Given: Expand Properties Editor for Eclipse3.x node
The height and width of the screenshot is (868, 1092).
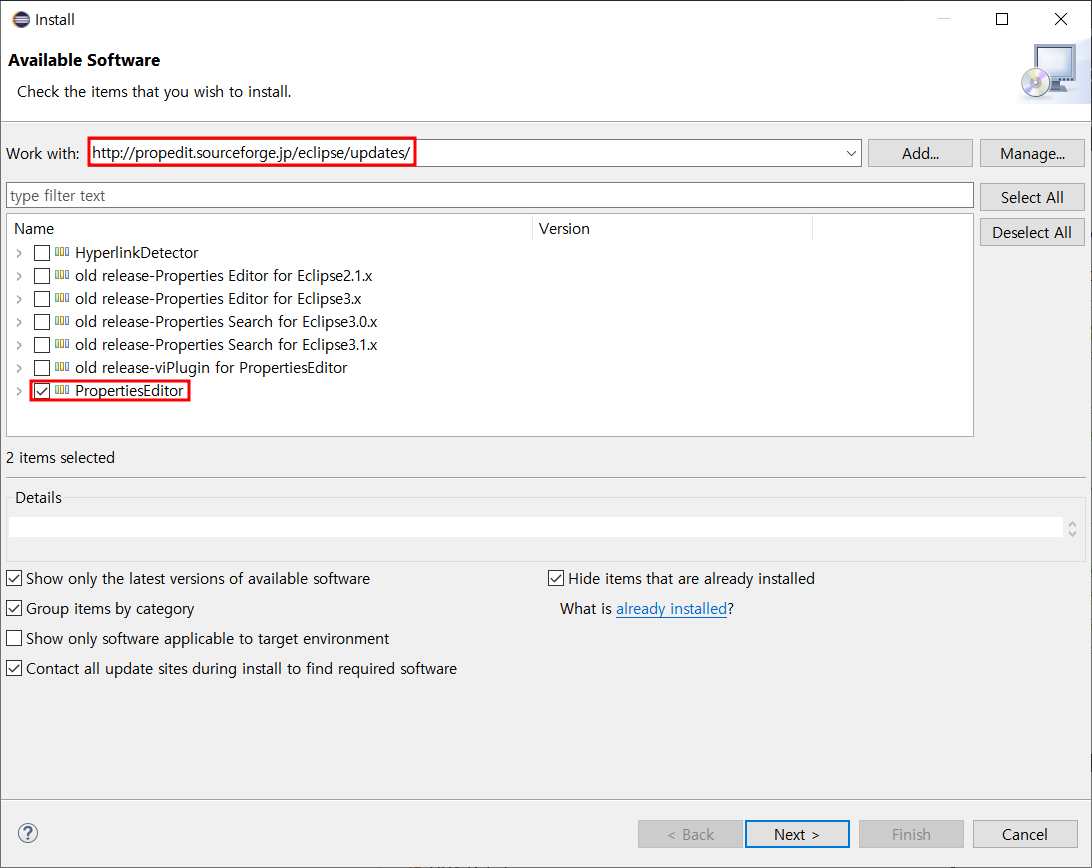Looking at the screenshot, I should pos(20,299).
